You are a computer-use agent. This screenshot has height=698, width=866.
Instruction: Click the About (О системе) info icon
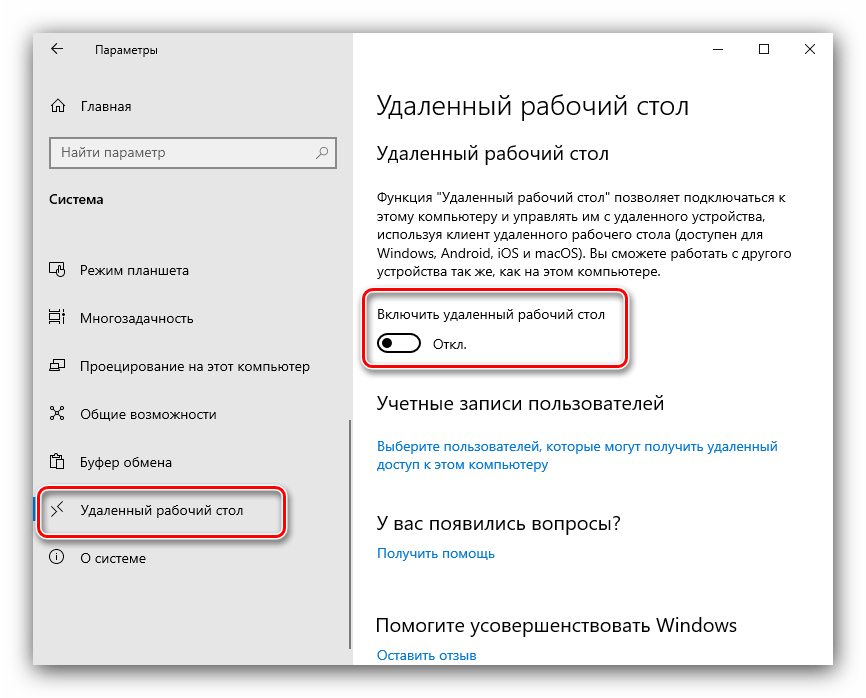pyautogui.click(x=57, y=557)
